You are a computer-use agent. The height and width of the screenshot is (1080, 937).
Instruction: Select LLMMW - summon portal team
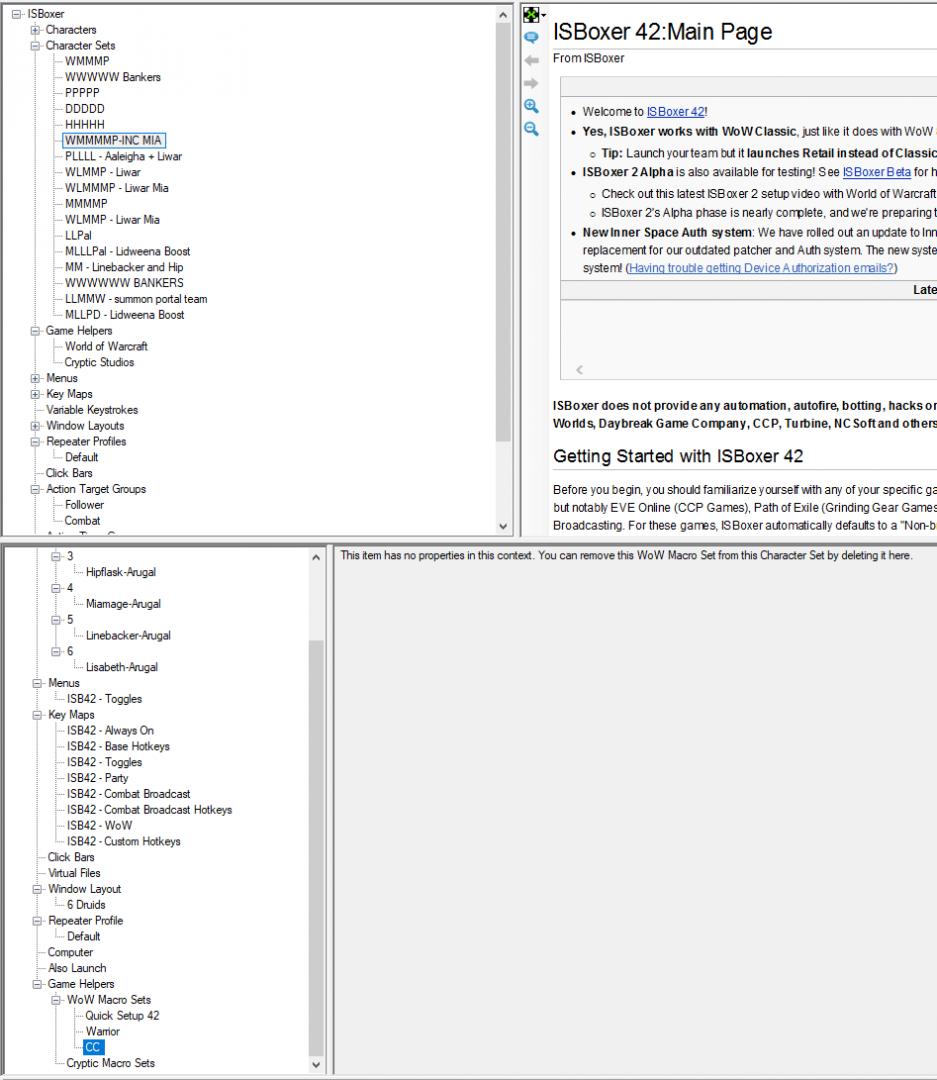click(136, 299)
